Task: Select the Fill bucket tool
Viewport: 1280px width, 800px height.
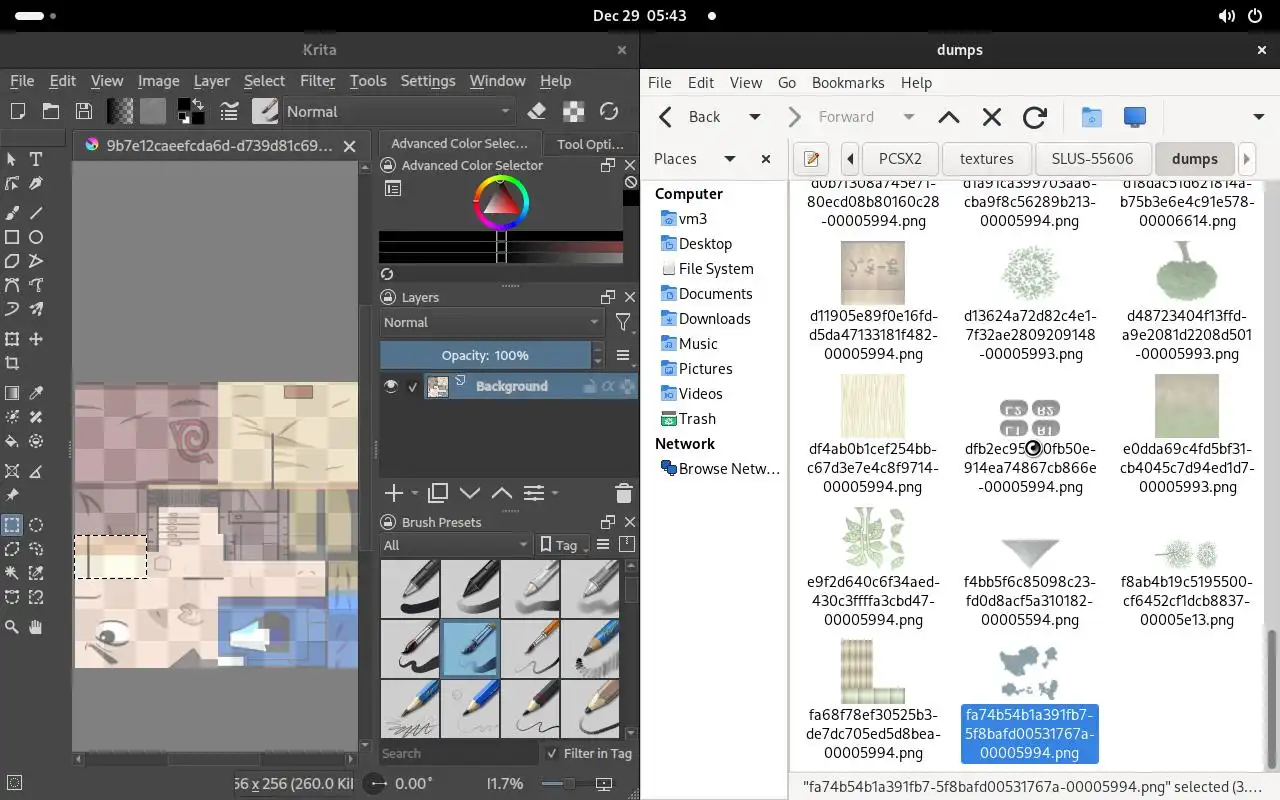Action: (x=12, y=441)
